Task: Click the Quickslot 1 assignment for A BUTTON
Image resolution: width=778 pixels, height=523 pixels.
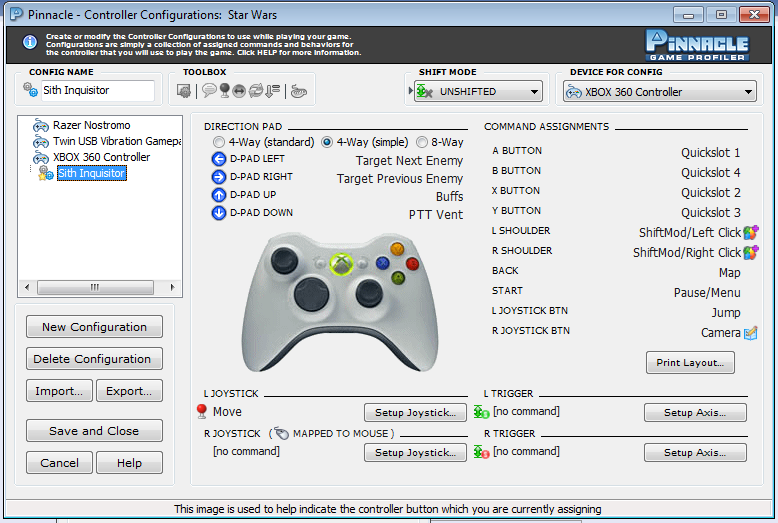Action: click(x=711, y=153)
